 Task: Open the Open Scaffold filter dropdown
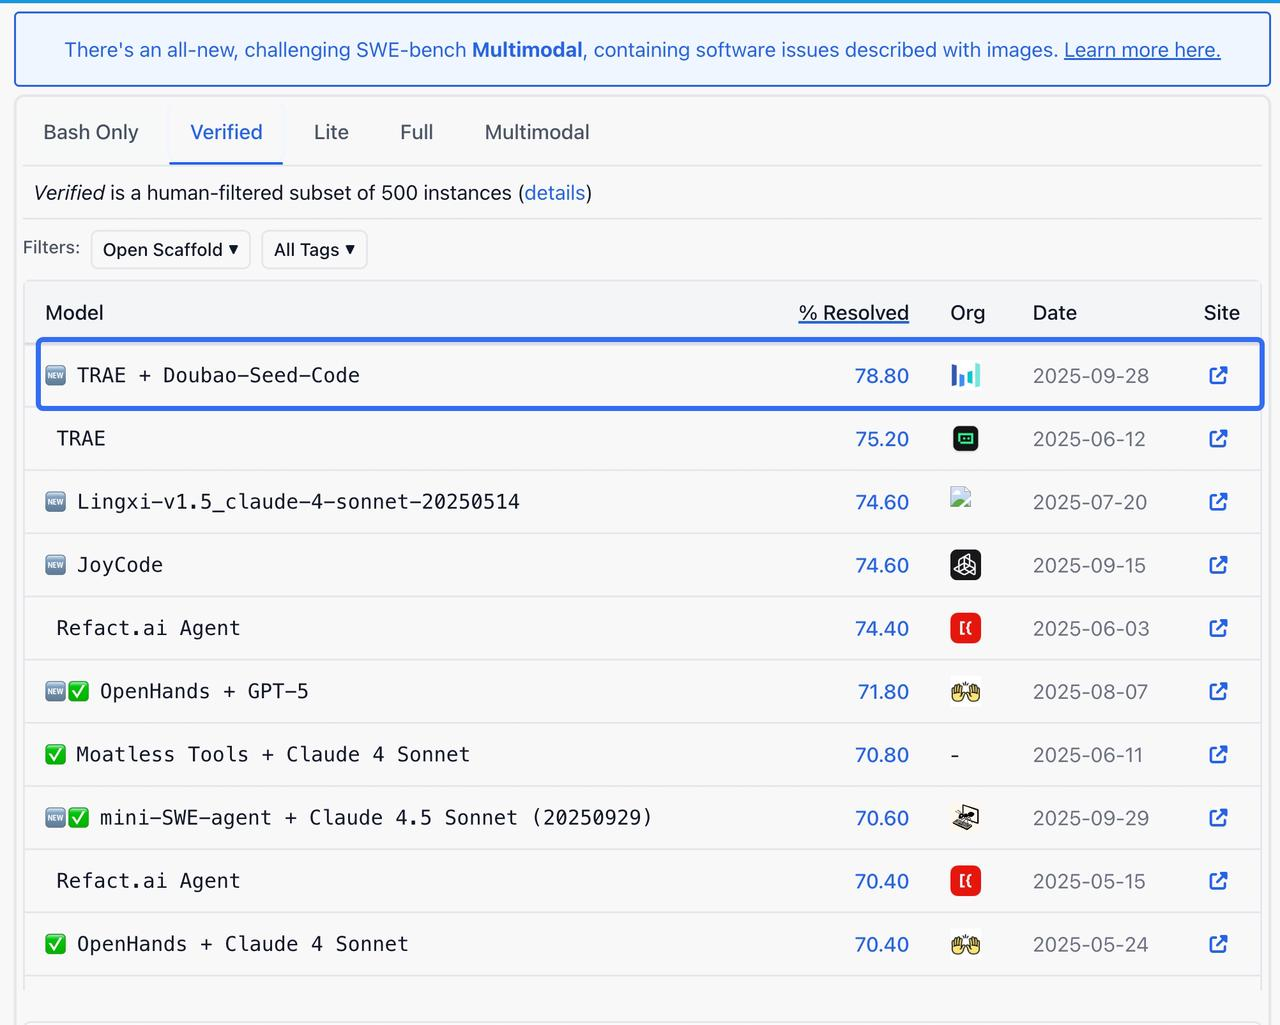tap(170, 249)
